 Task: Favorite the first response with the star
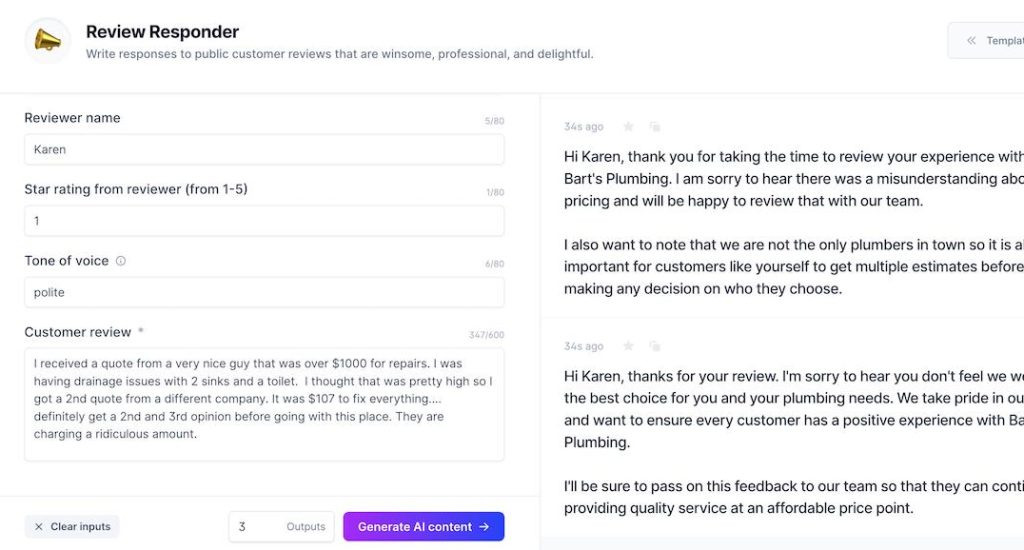coord(628,127)
